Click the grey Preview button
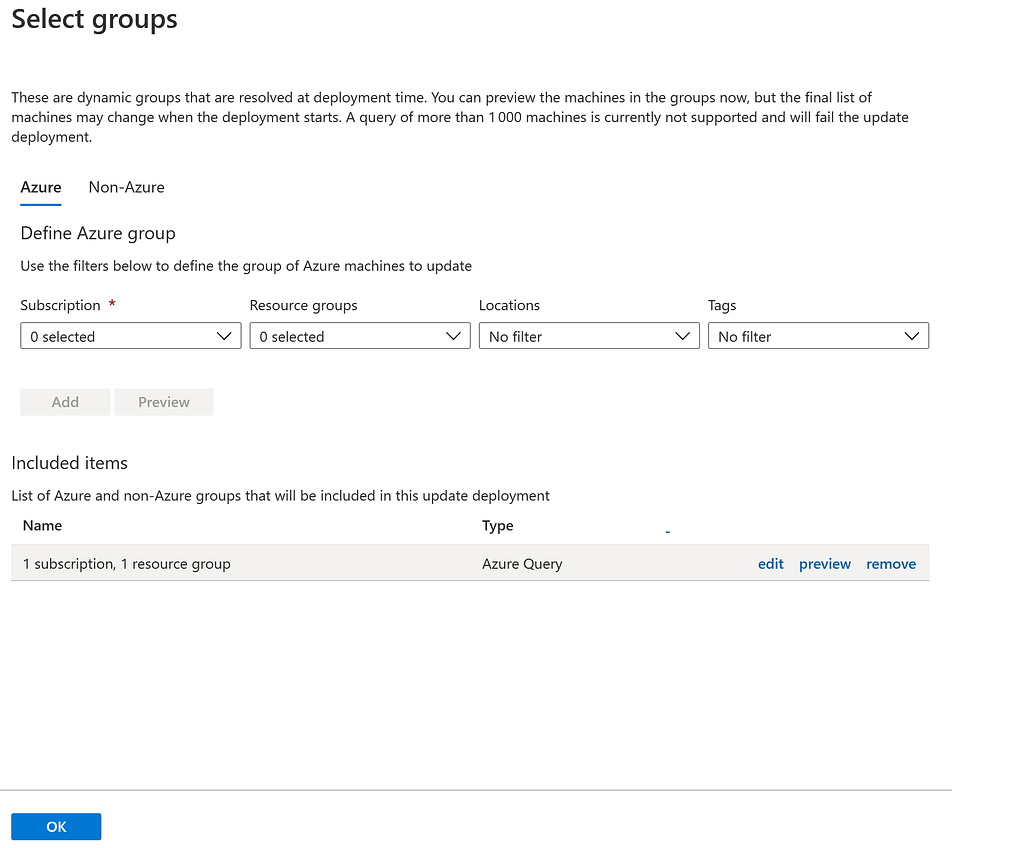1024x848 pixels. tap(163, 402)
